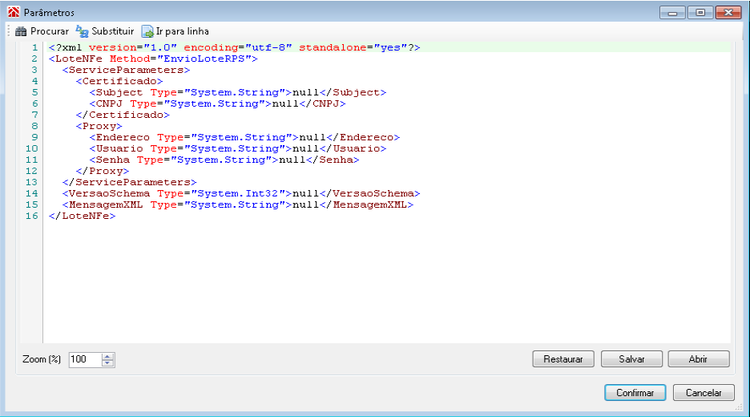Open the Ir para linha label
The image size is (750, 417).
pos(182,32)
